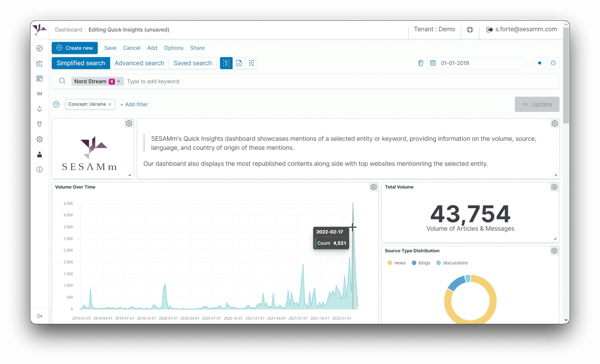Viewport: 600px width, 364px height.
Task: Open the dashboards icon in sidebar
Action: coord(39,78)
